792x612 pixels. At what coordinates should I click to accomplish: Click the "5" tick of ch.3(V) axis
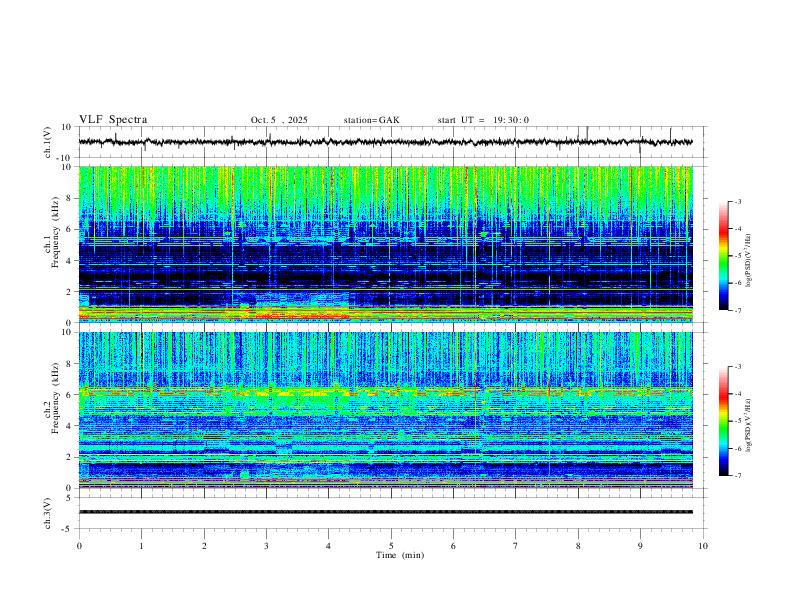coord(70,498)
